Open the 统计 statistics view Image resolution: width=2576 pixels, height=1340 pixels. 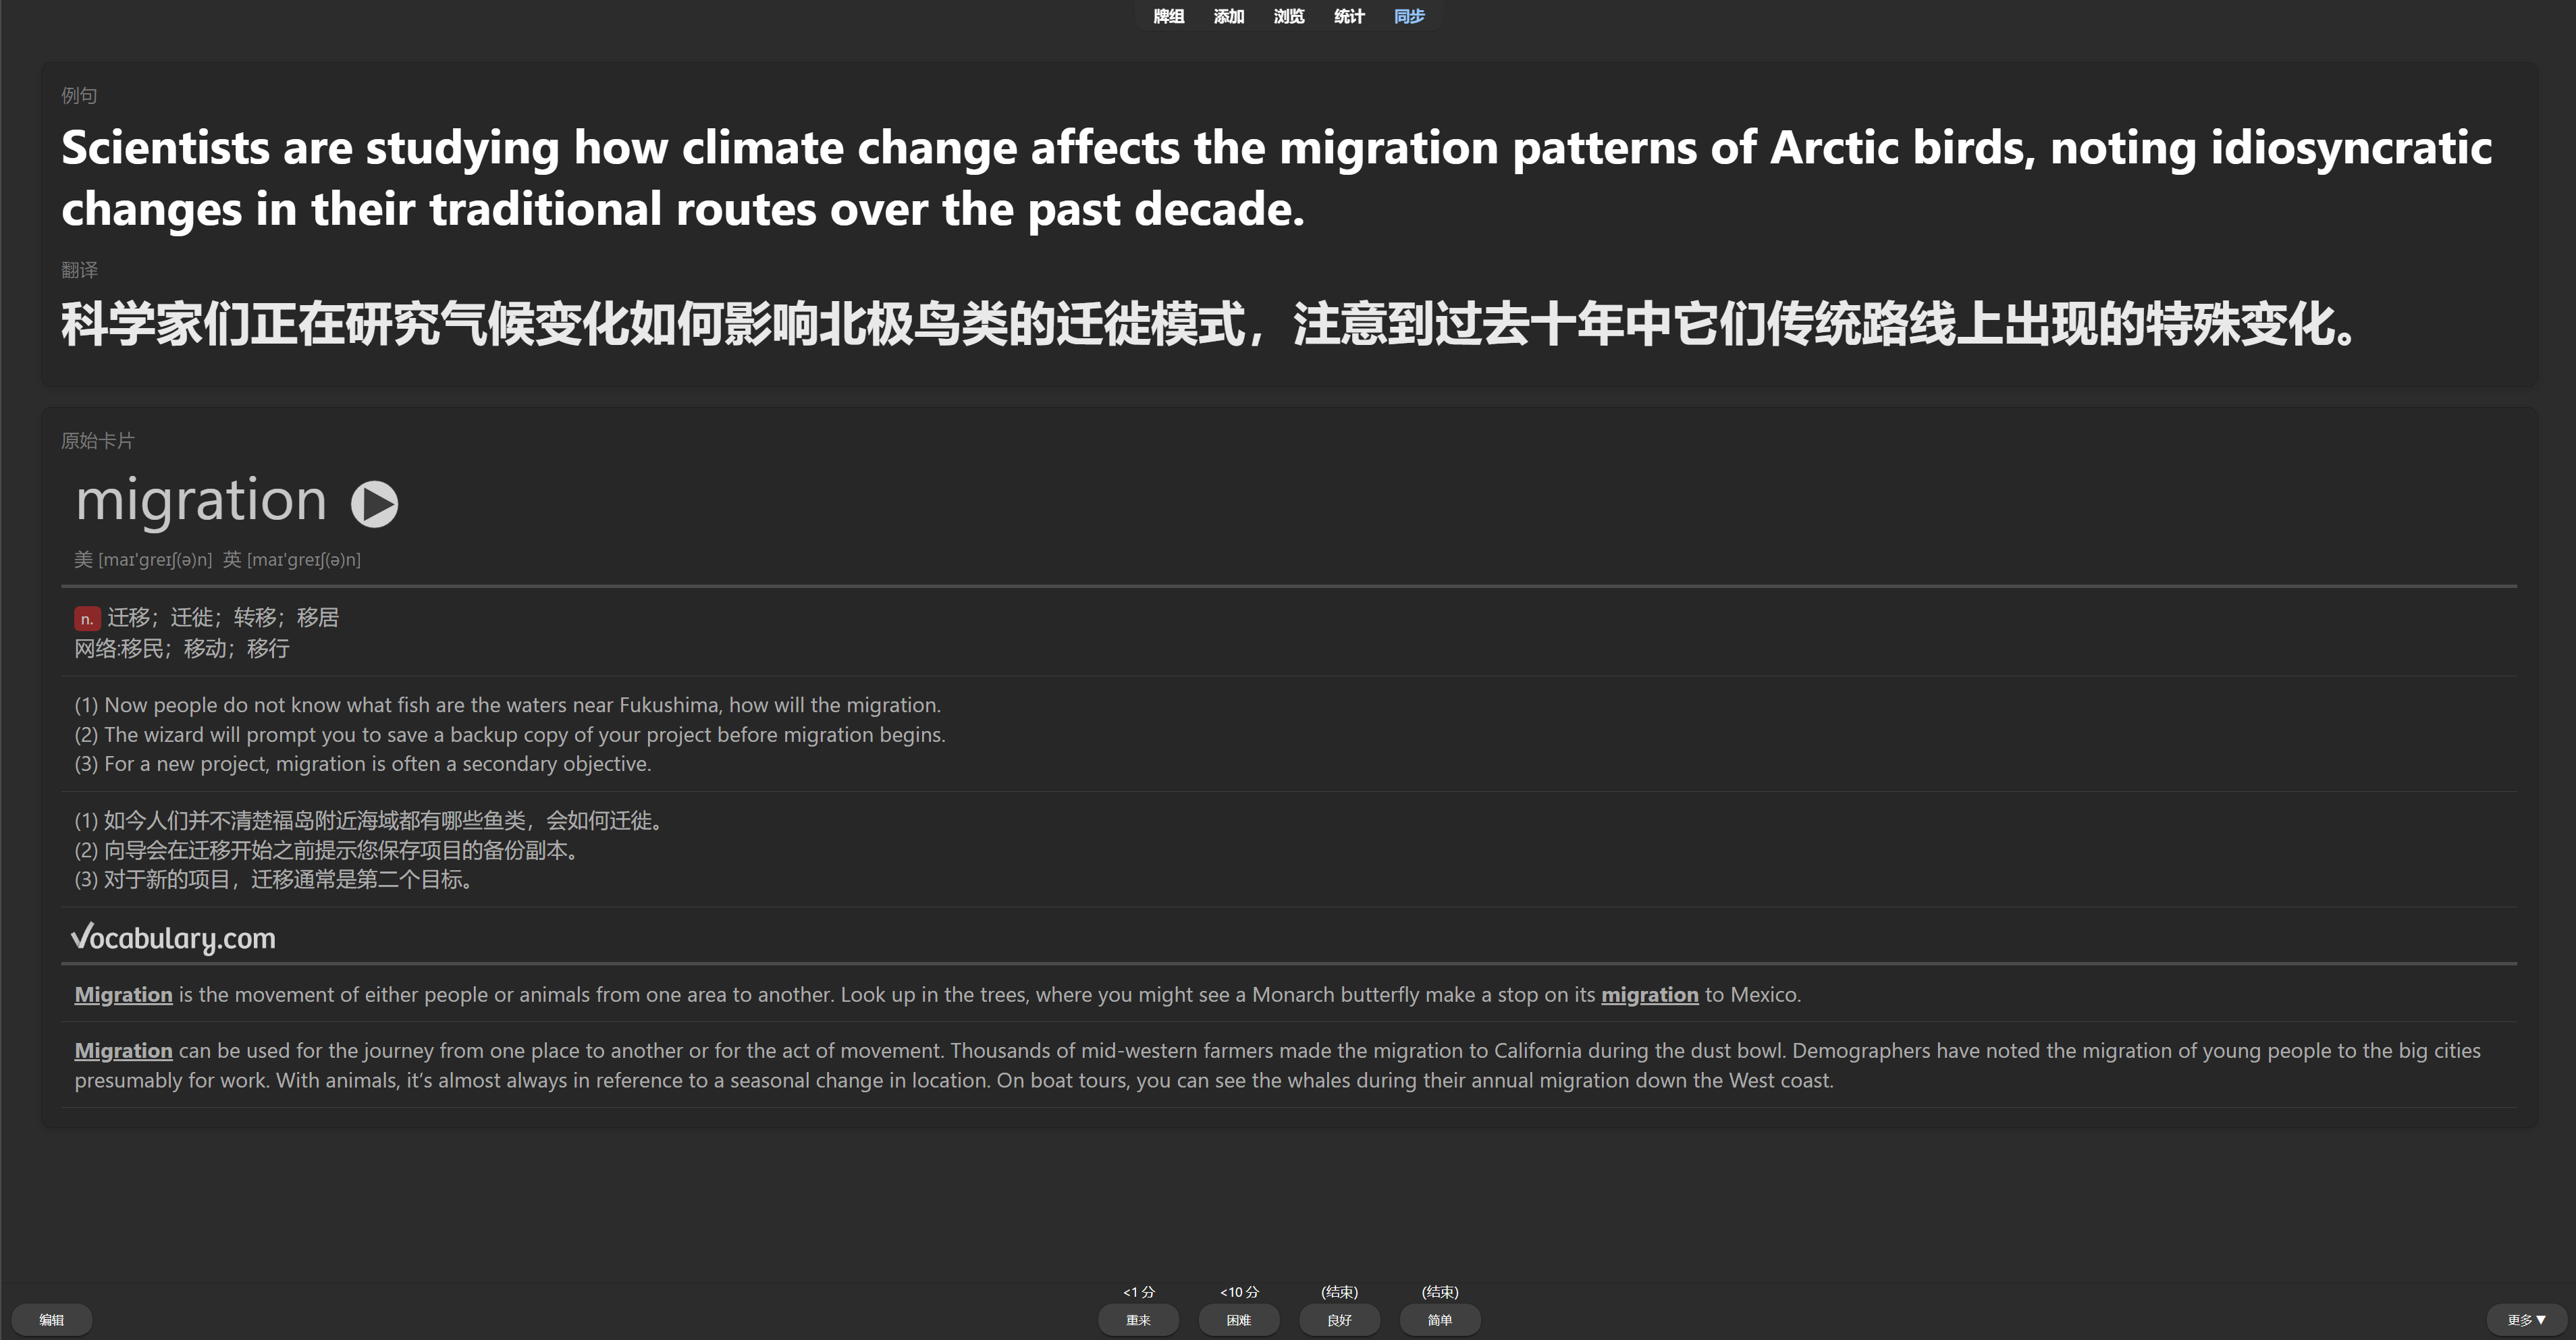1349,16
